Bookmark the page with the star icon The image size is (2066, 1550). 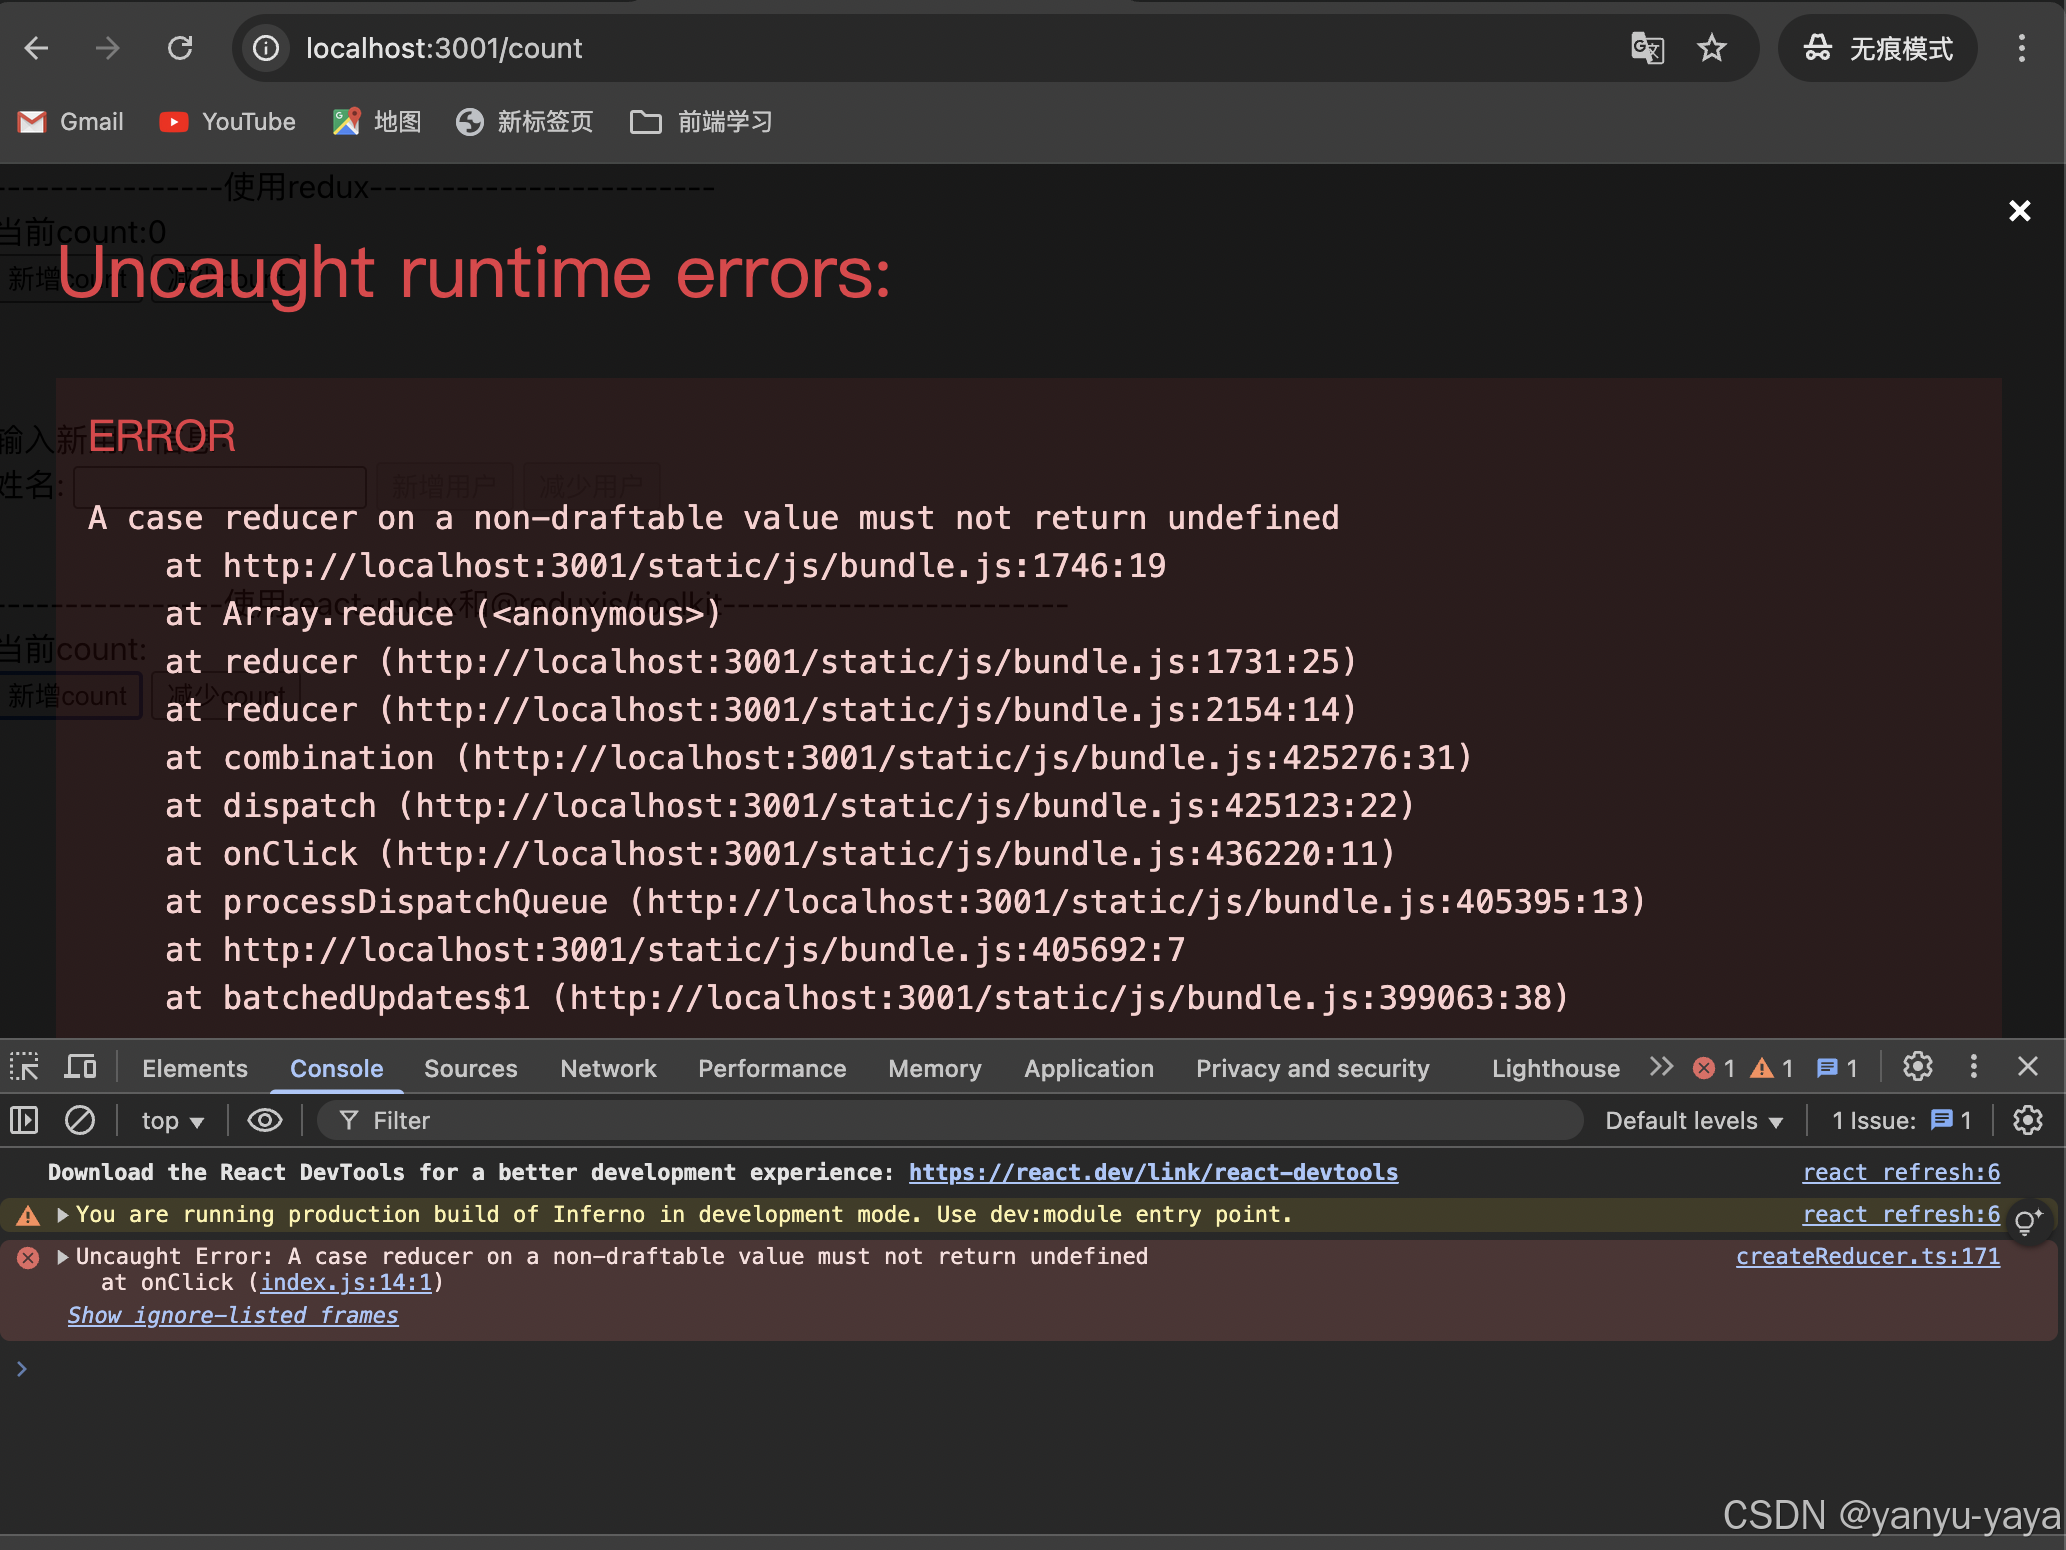pos(1712,48)
